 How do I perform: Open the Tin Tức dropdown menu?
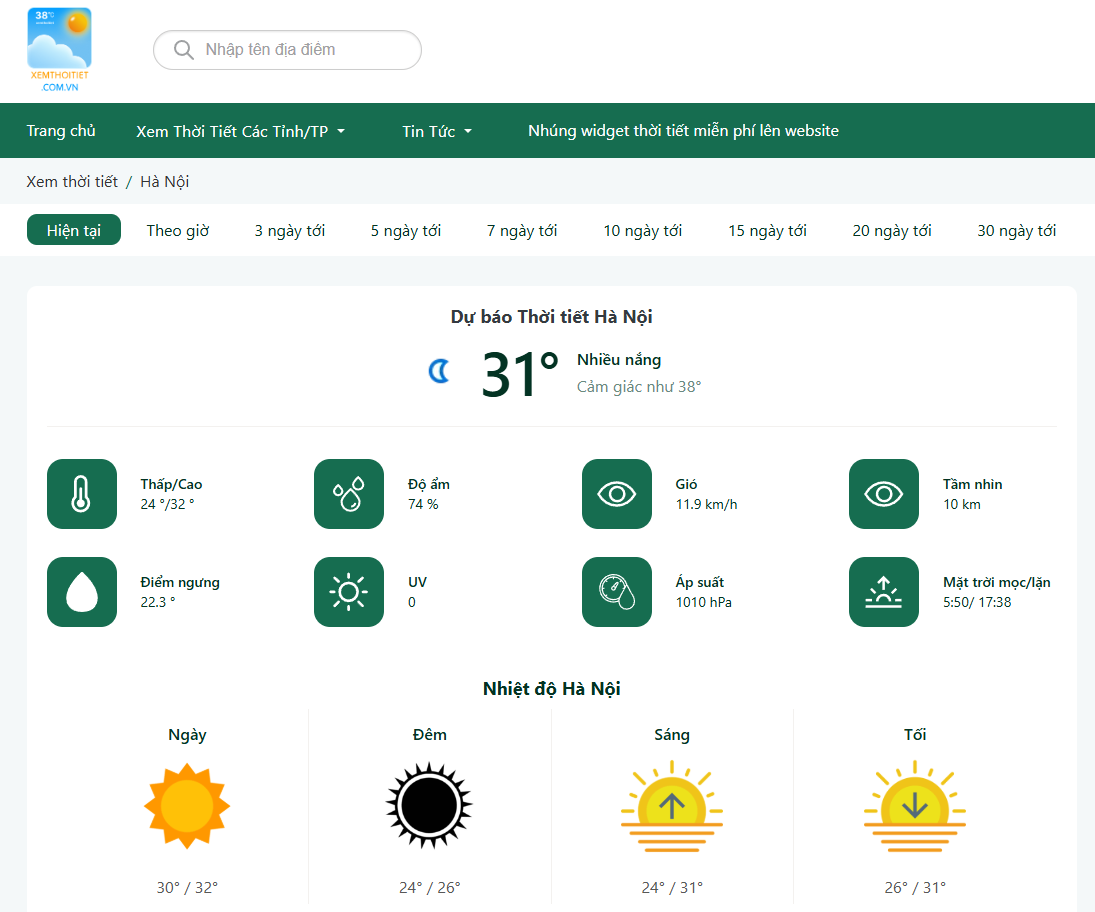click(x=437, y=131)
